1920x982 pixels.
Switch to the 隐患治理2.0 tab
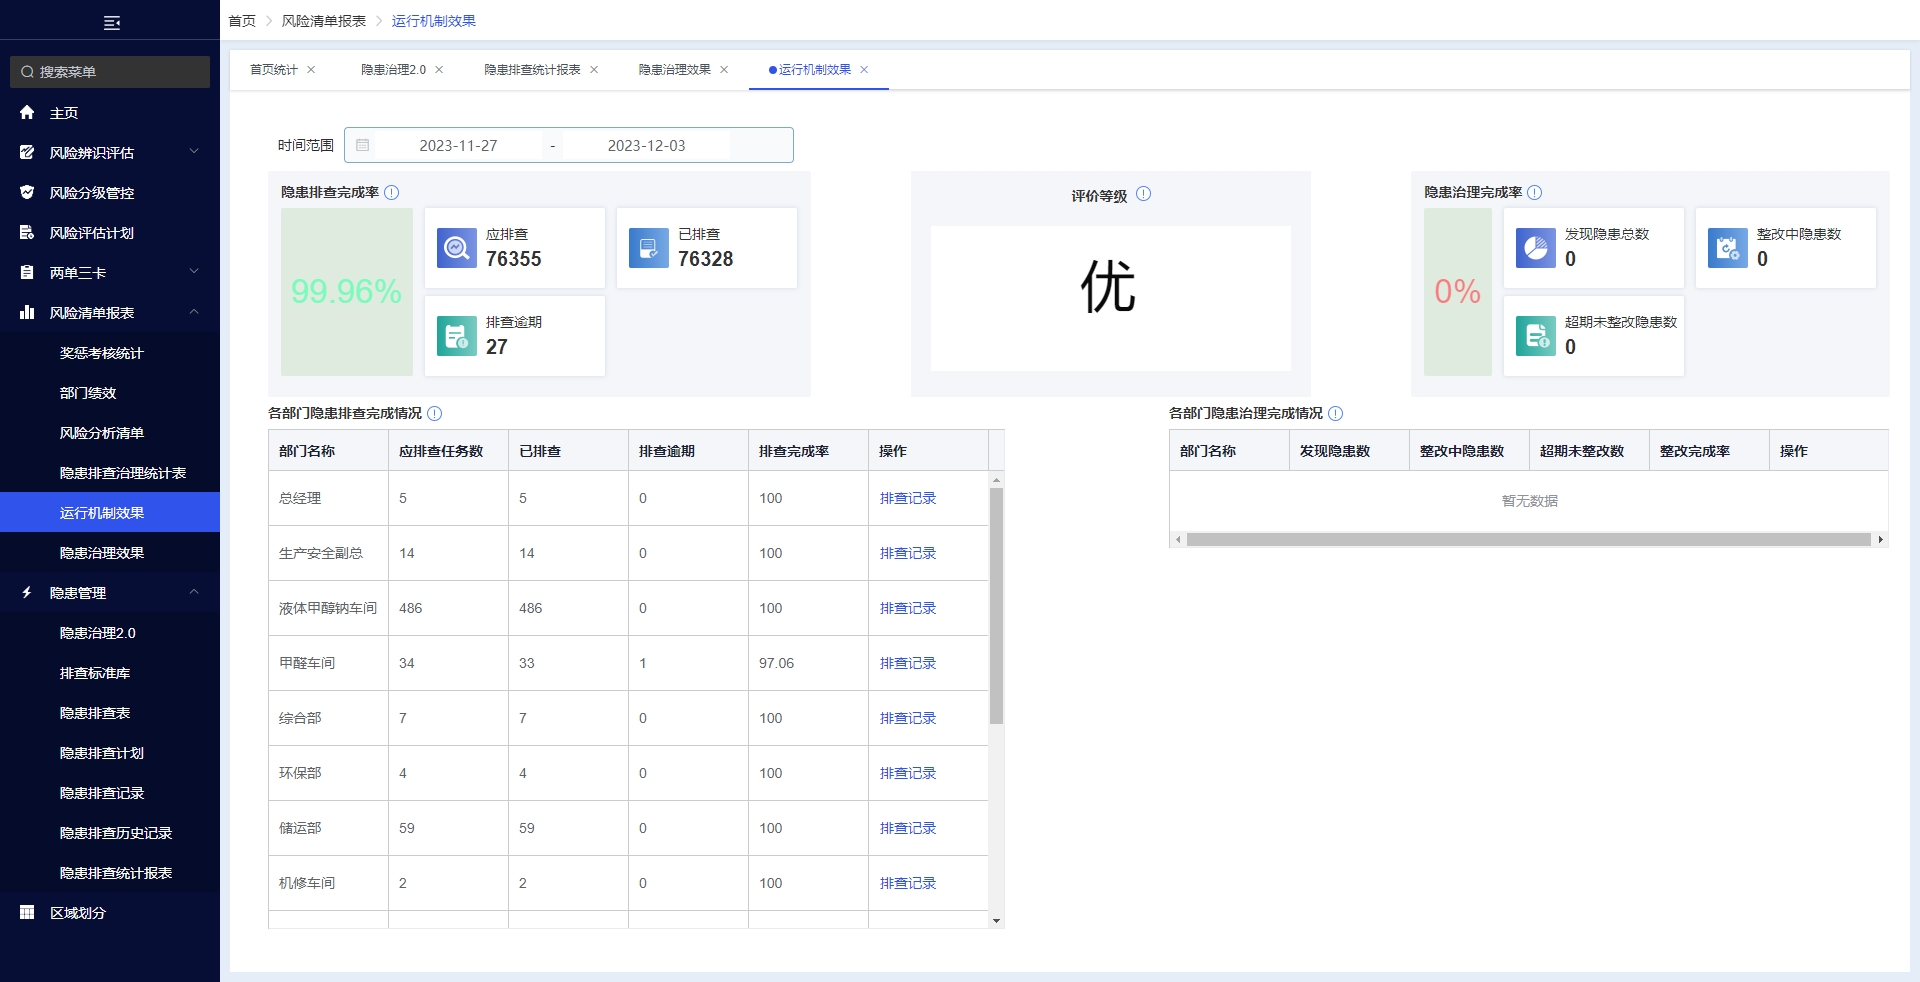[x=393, y=70]
